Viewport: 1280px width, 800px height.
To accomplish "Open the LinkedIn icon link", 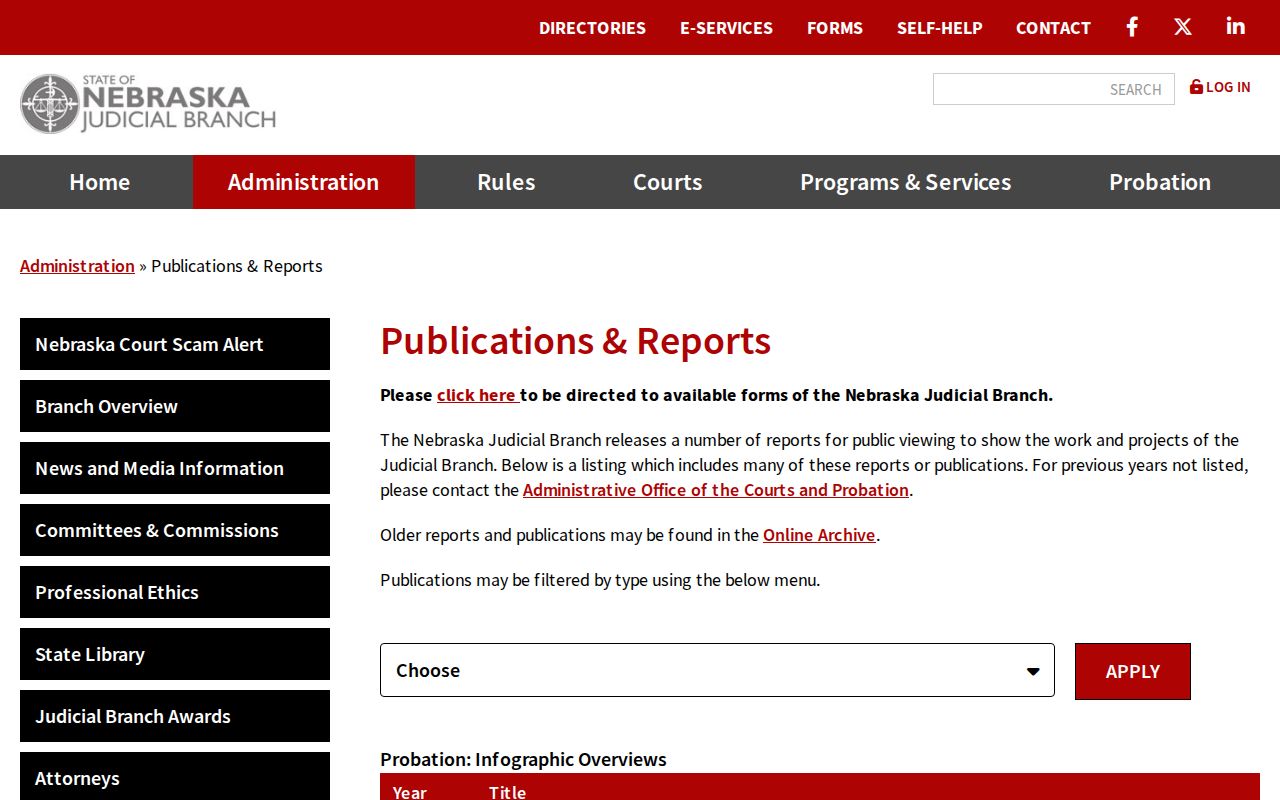I will coord(1236,27).
